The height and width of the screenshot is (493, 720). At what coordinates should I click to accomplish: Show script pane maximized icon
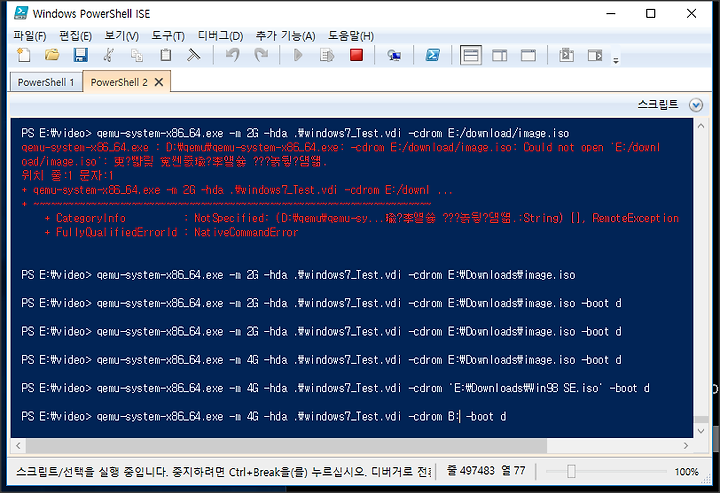pos(529,55)
